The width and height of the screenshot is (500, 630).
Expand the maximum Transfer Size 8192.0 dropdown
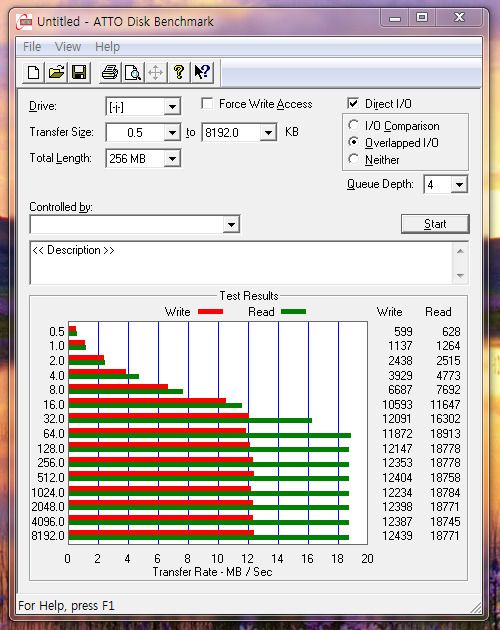pos(268,133)
